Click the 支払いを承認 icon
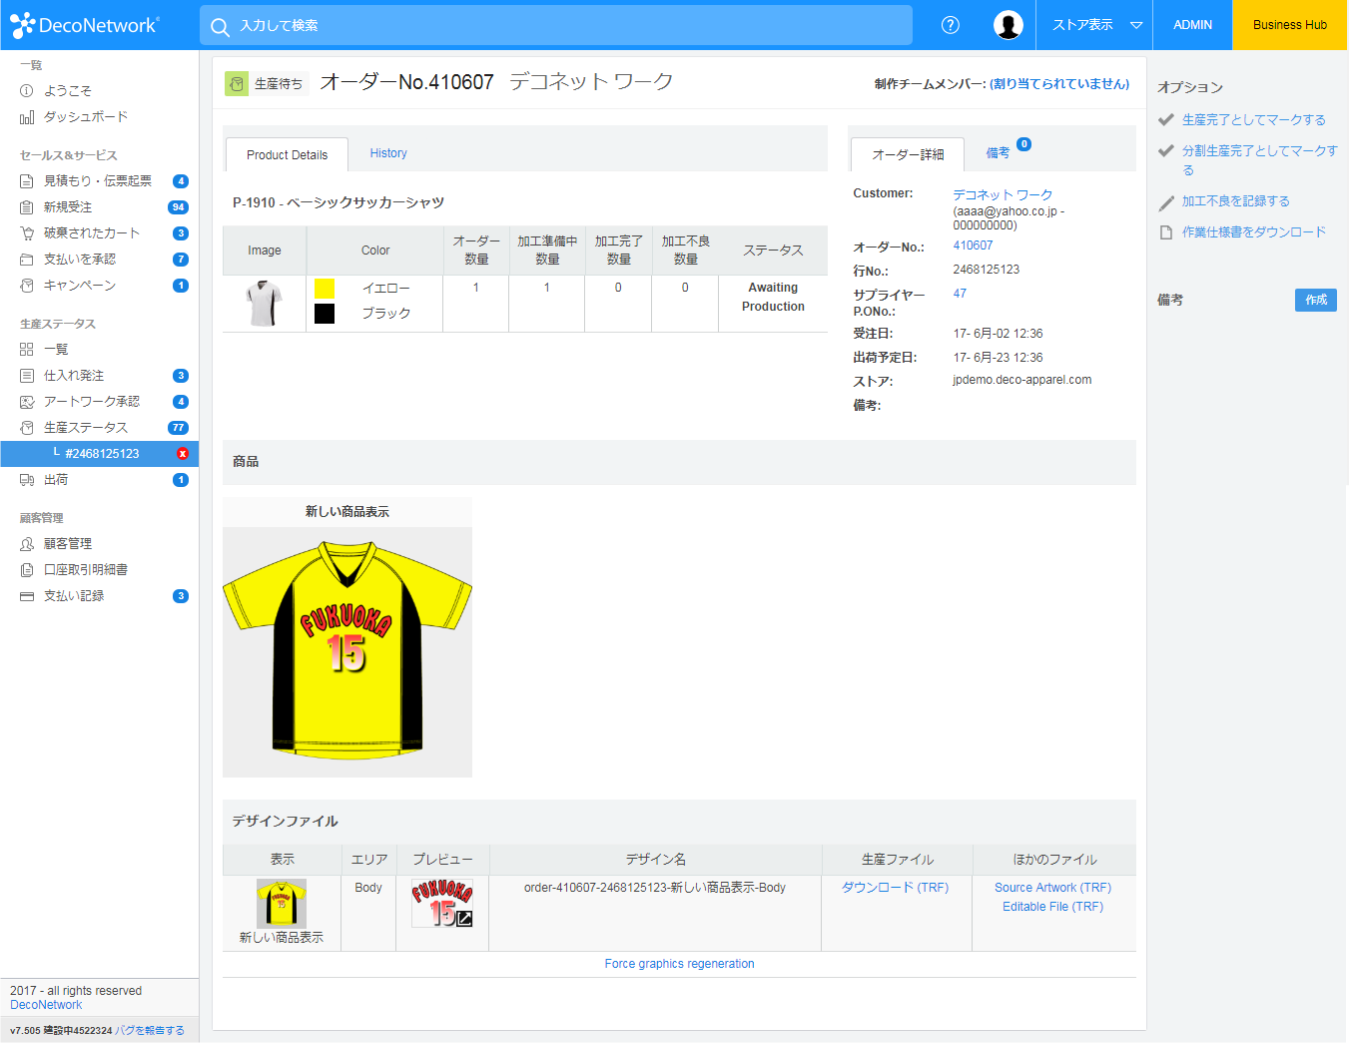 (x=27, y=259)
